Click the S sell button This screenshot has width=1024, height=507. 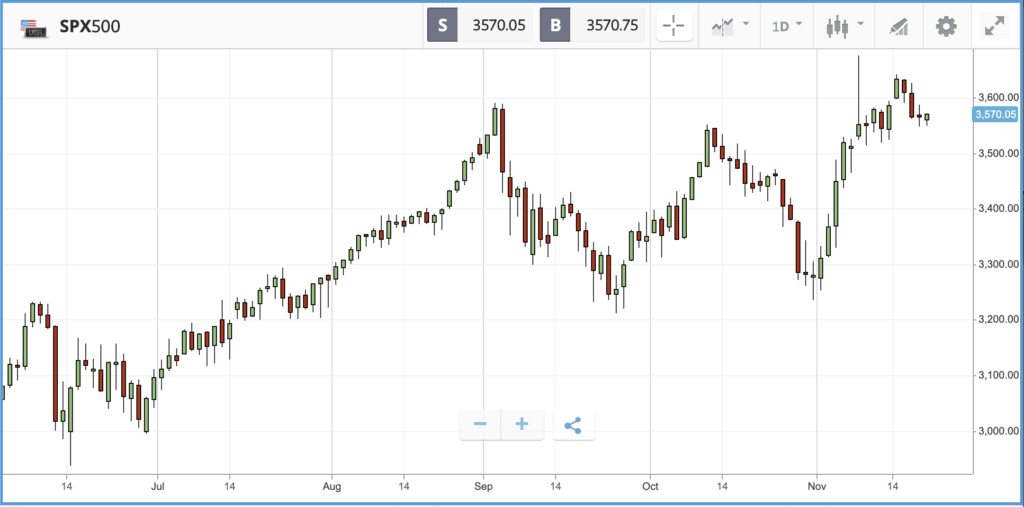(442, 26)
